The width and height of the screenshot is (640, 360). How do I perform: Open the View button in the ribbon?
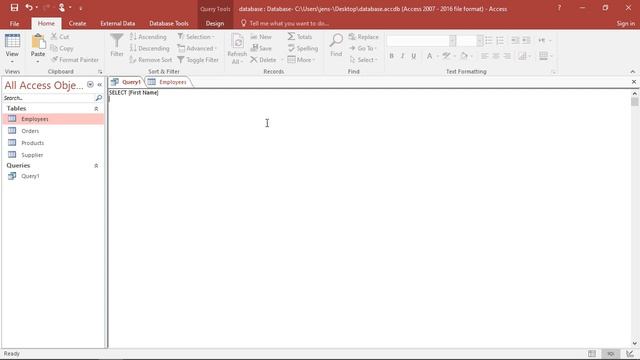12,49
